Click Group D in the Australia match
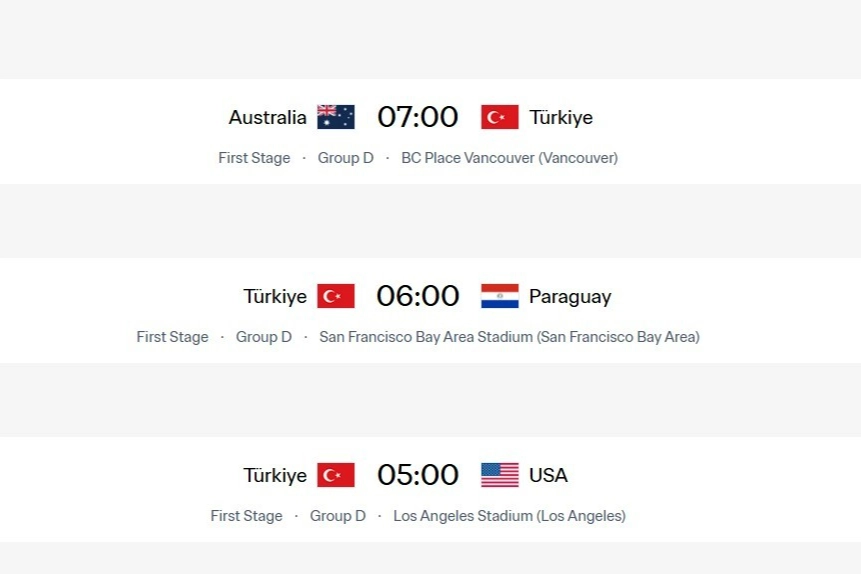This screenshot has height=574, width=861. pyautogui.click(x=345, y=158)
